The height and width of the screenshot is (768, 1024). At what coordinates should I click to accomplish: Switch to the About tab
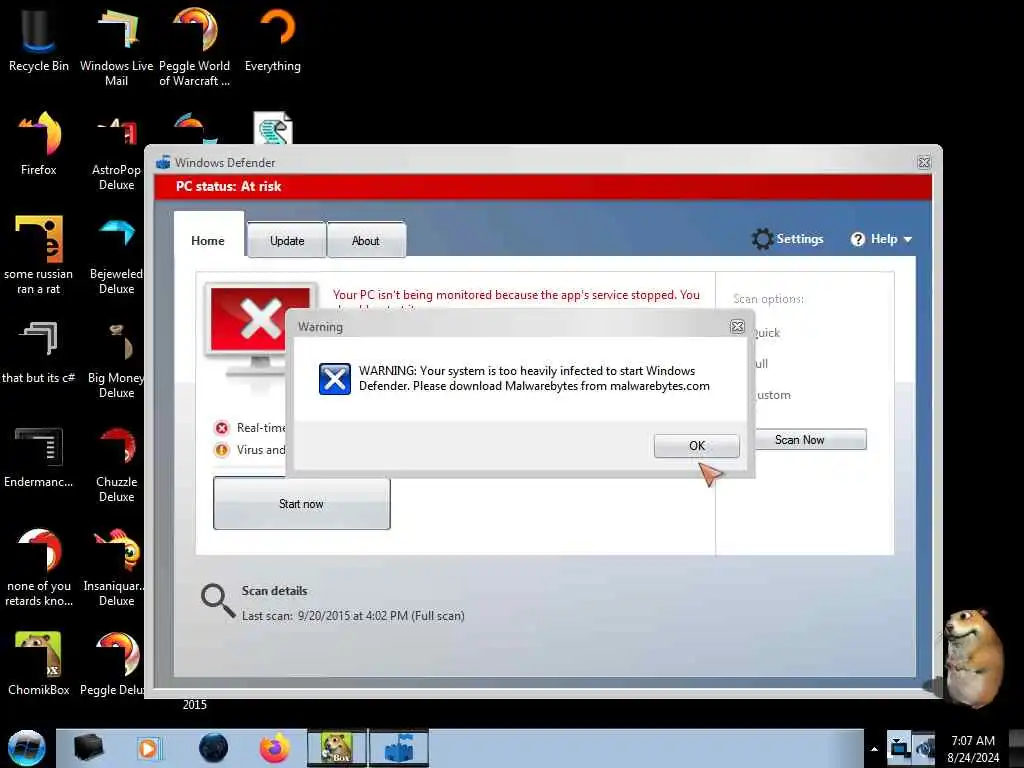[366, 240]
